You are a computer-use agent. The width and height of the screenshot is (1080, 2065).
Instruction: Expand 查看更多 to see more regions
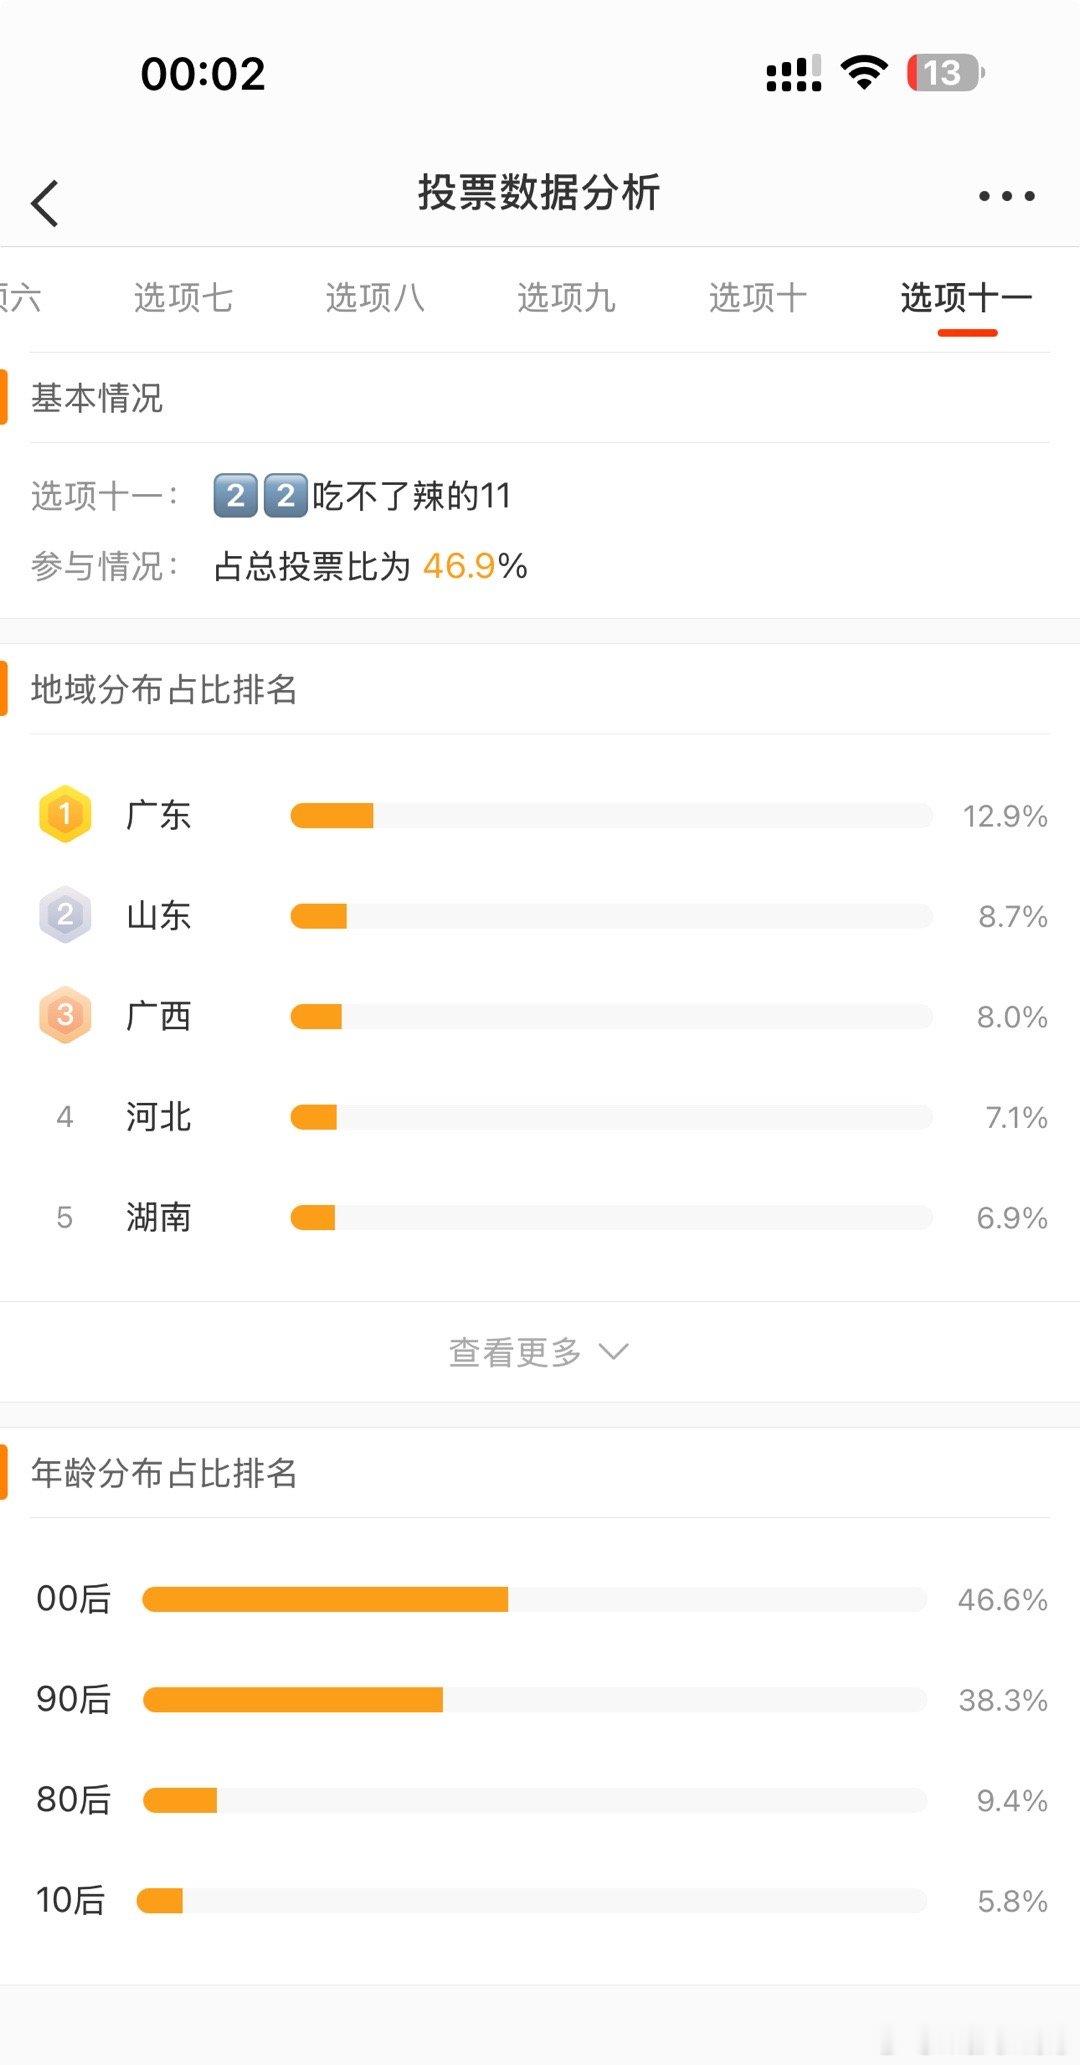click(x=540, y=1351)
